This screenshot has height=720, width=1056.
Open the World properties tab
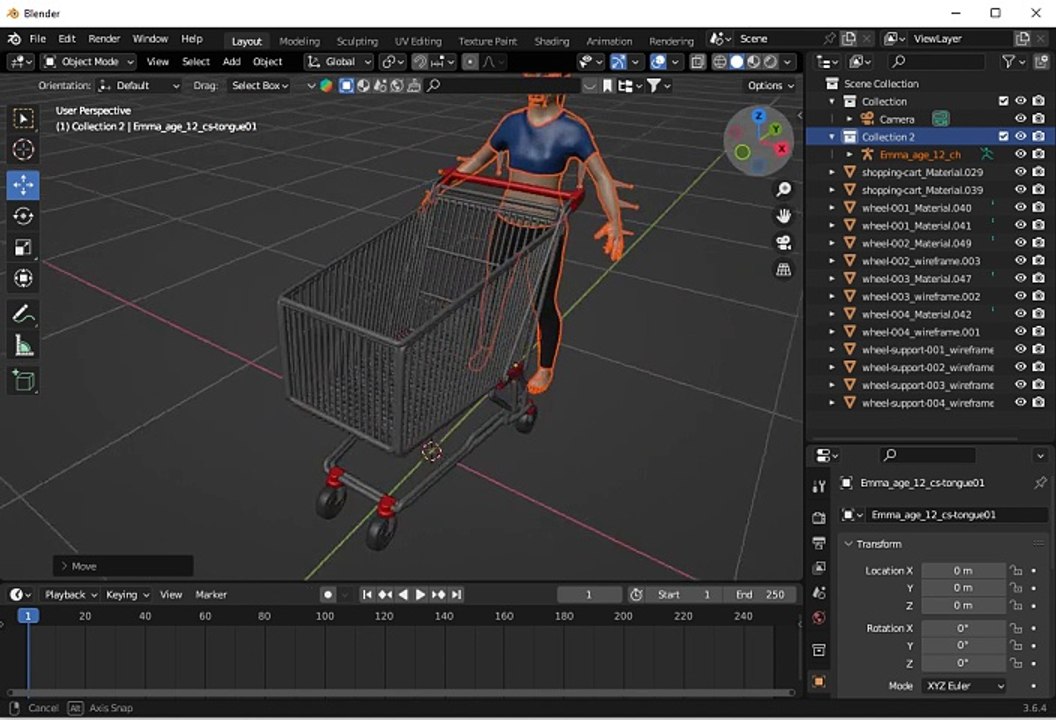pyautogui.click(x=819, y=618)
